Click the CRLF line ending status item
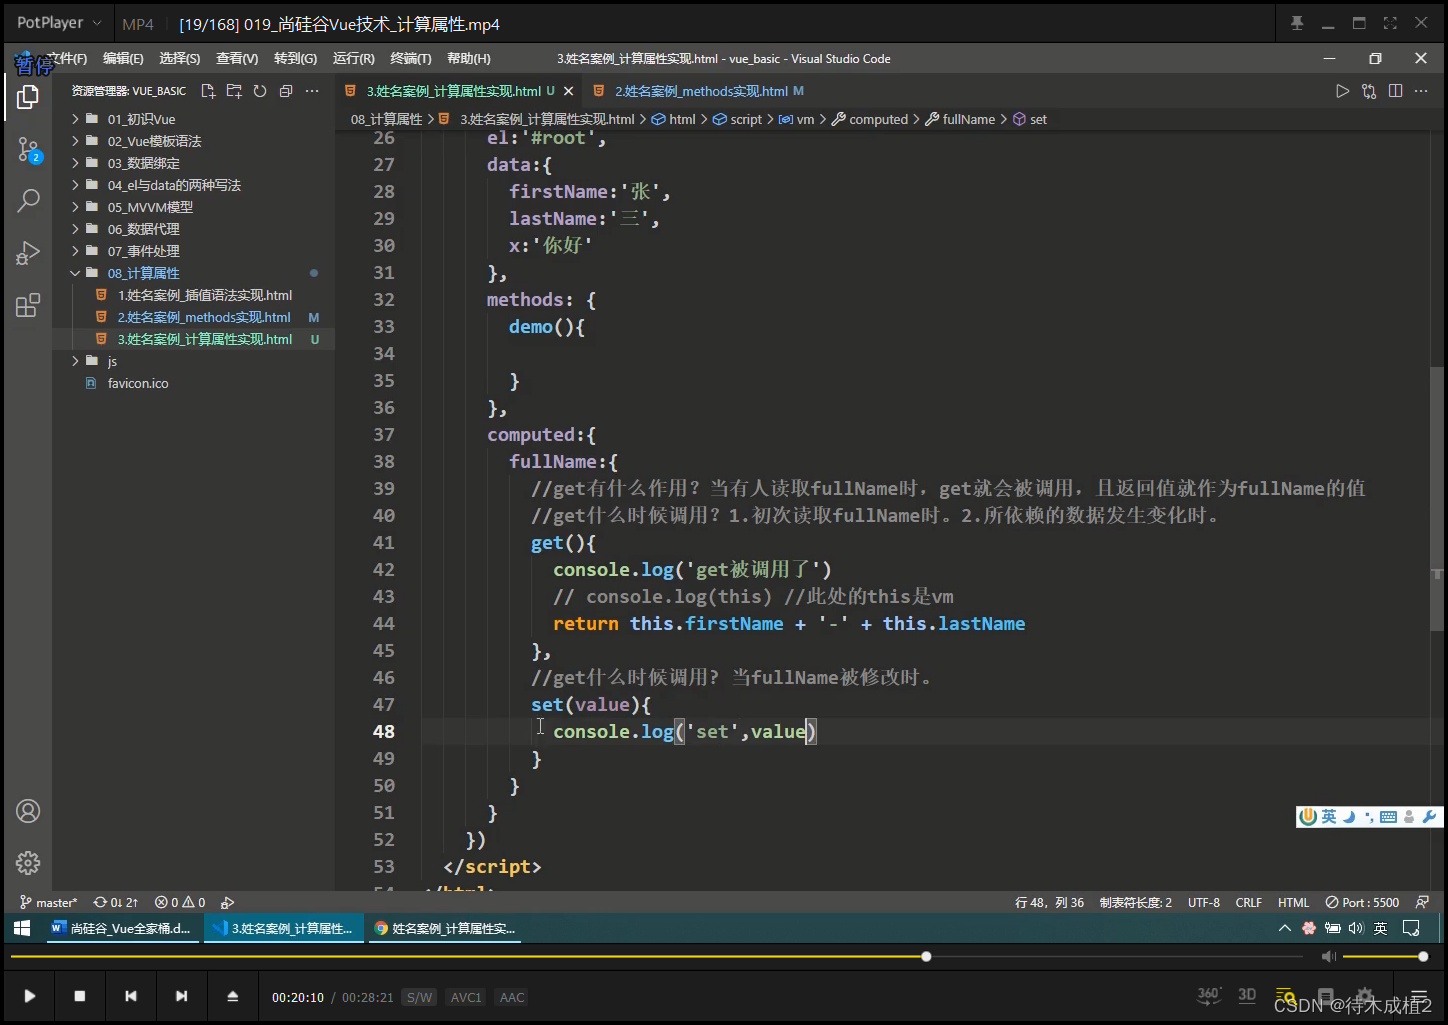Screen dimensions: 1448x1025 click(x=1248, y=902)
